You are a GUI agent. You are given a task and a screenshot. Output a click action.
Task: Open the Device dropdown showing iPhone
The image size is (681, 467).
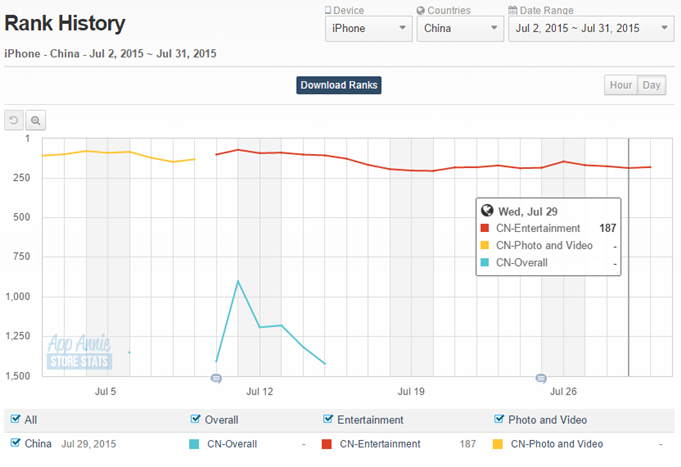[367, 28]
